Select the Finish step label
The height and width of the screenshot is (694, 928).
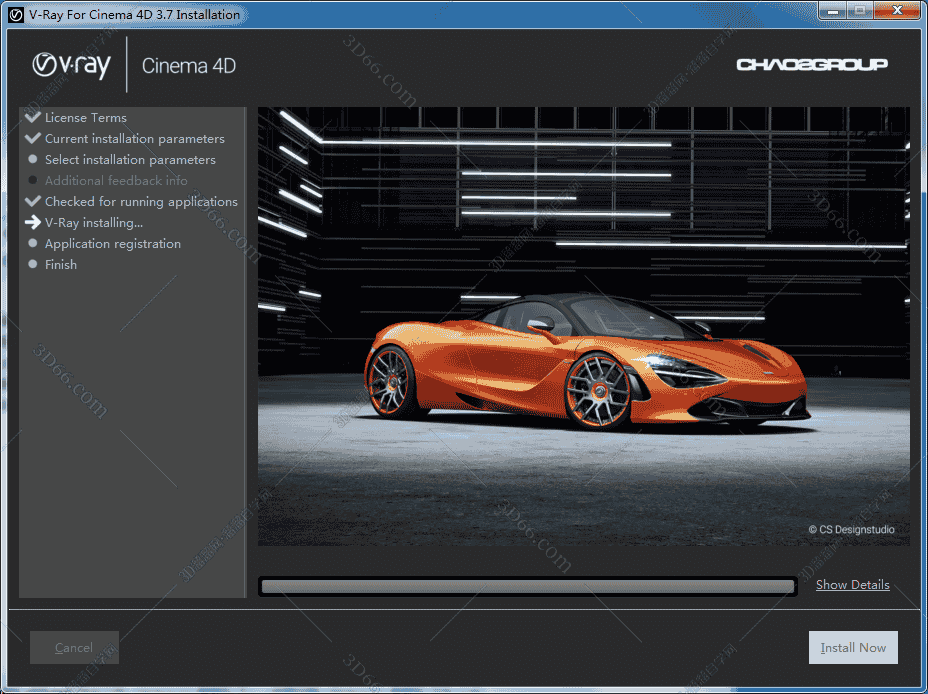61,264
